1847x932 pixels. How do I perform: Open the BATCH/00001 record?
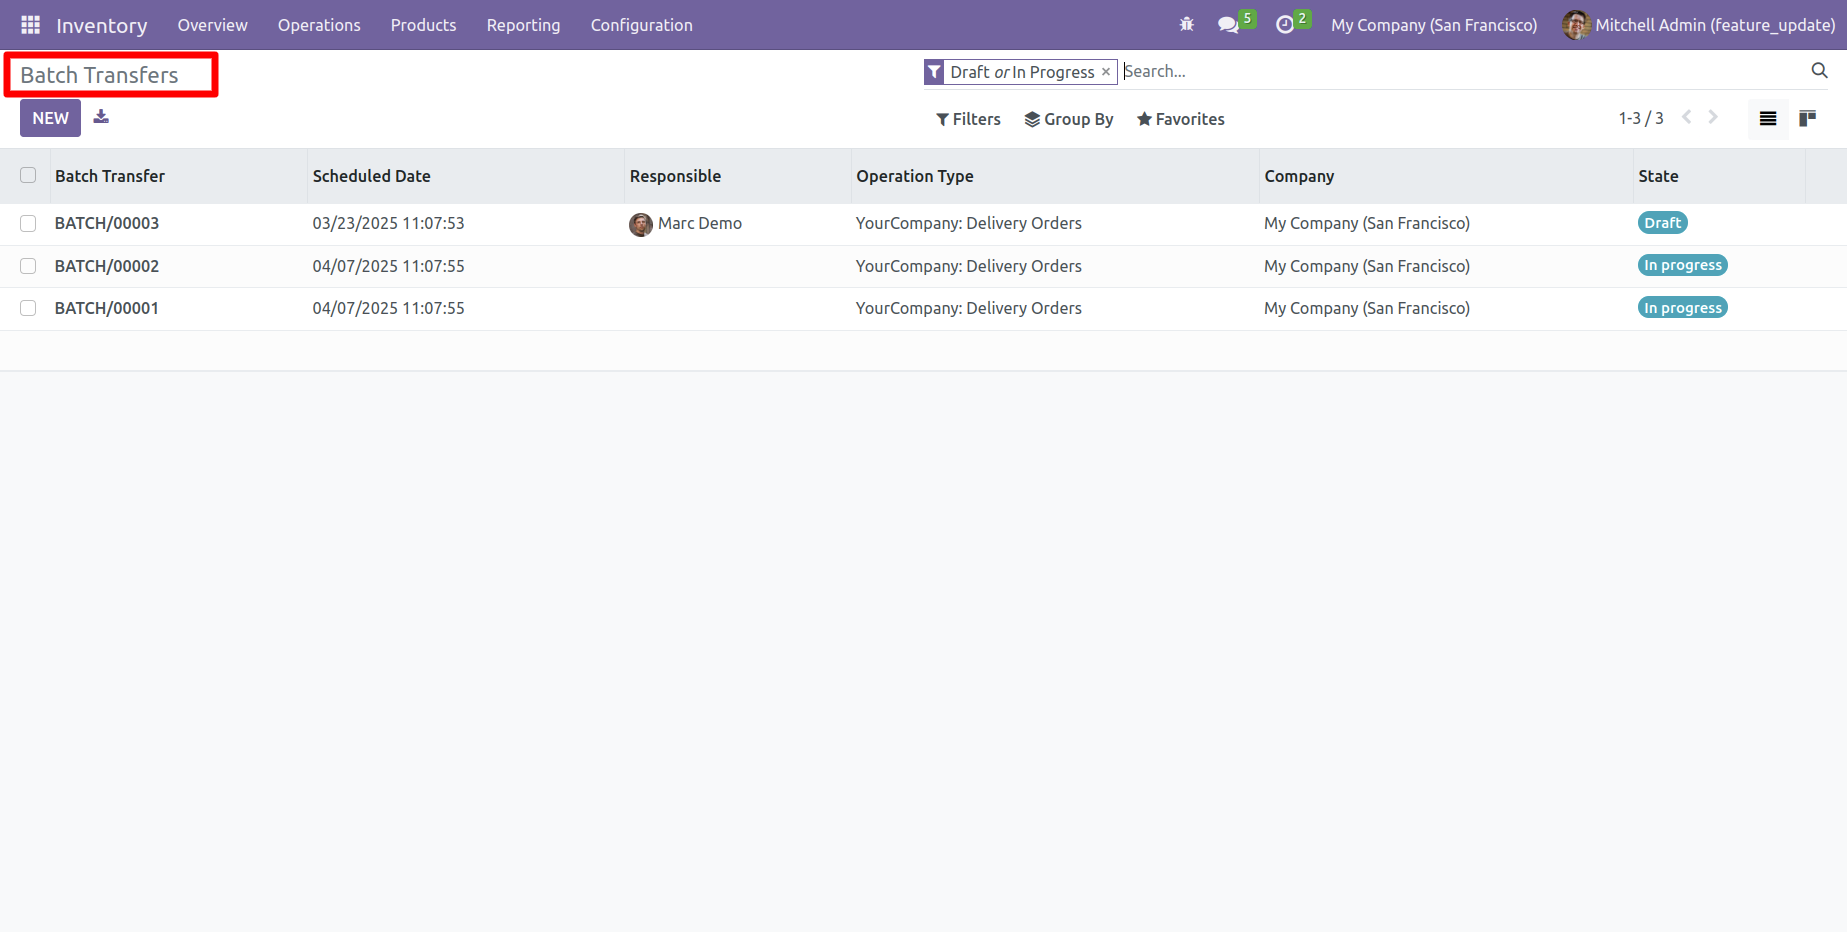[x=107, y=308]
